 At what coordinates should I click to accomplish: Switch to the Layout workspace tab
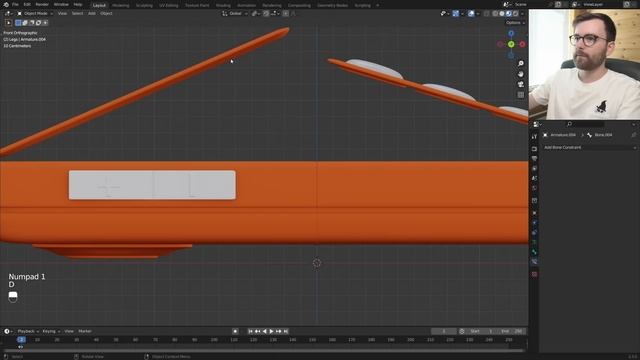click(x=99, y=5)
